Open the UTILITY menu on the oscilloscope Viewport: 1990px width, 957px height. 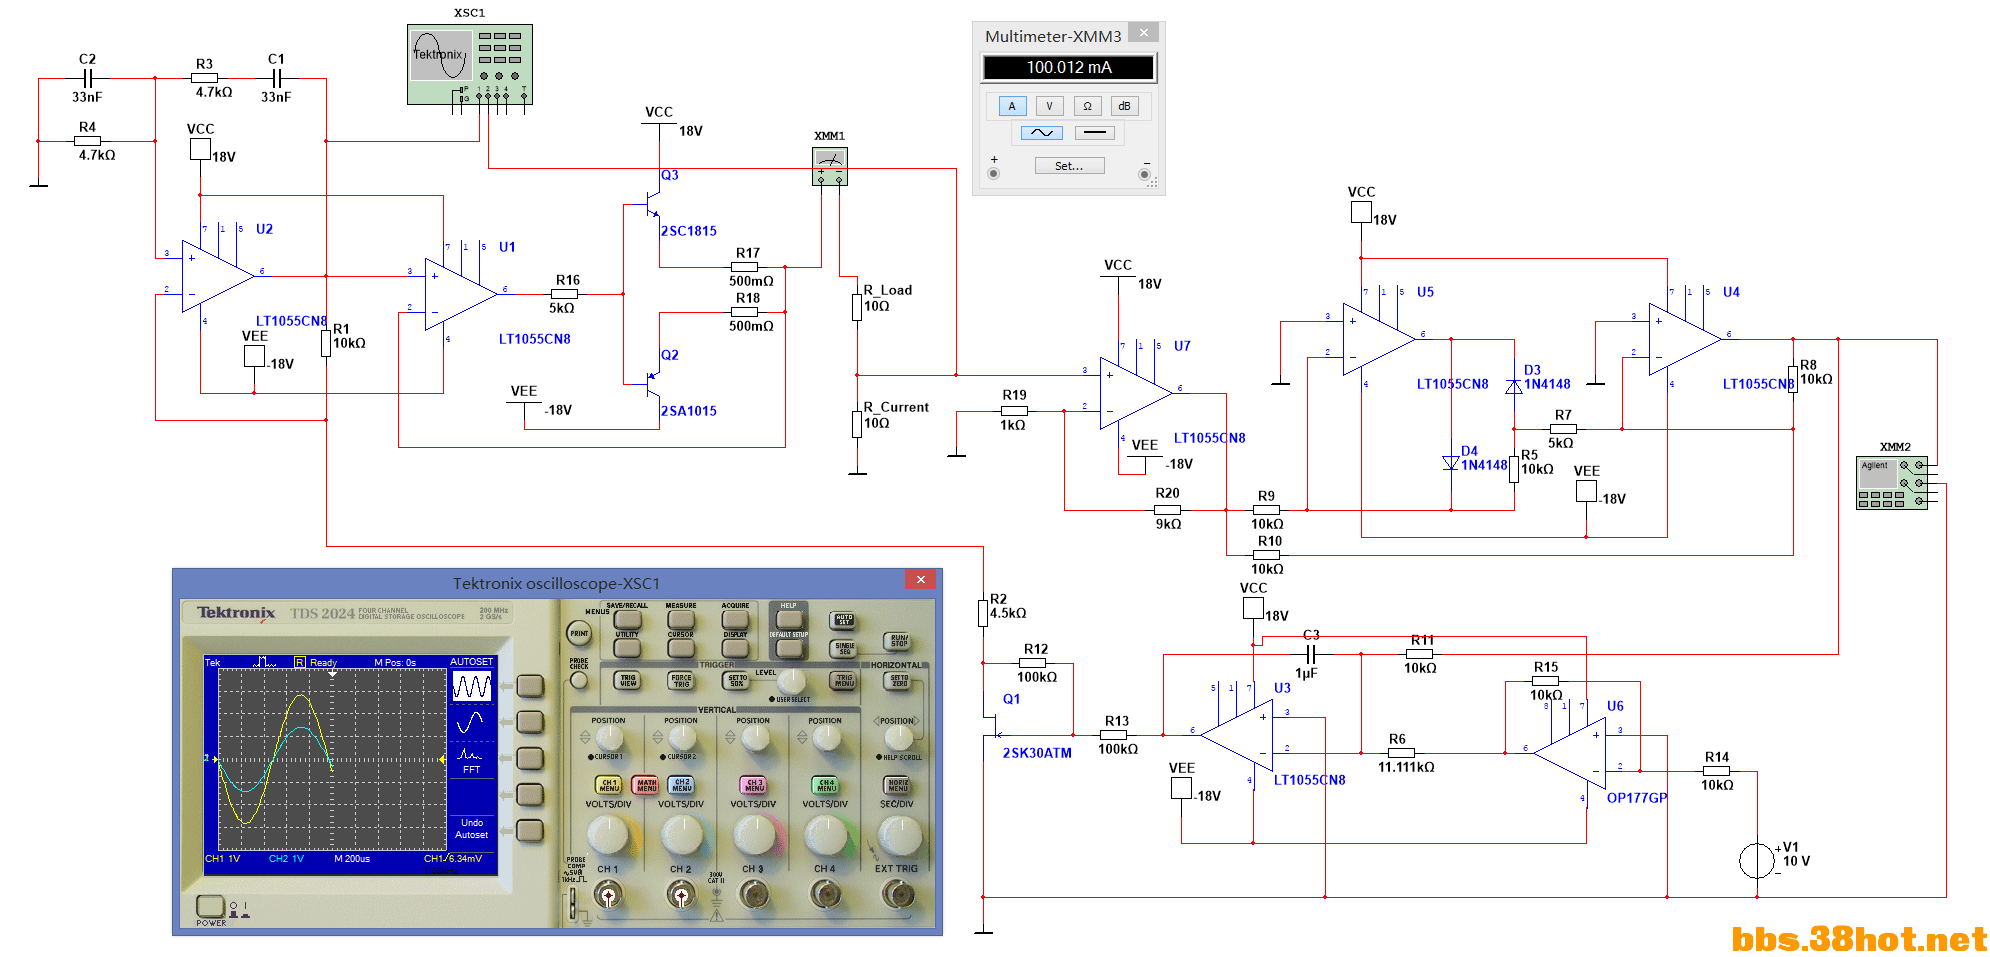tap(627, 648)
